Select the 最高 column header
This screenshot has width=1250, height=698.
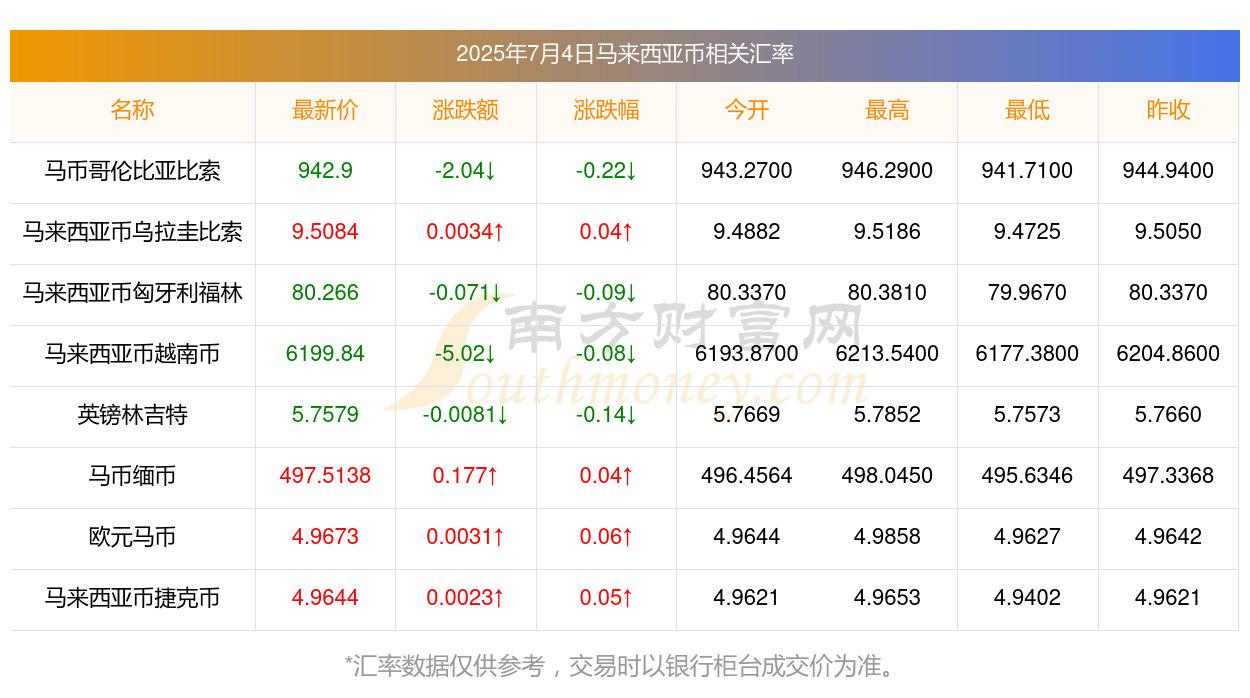pyautogui.click(x=887, y=110)
